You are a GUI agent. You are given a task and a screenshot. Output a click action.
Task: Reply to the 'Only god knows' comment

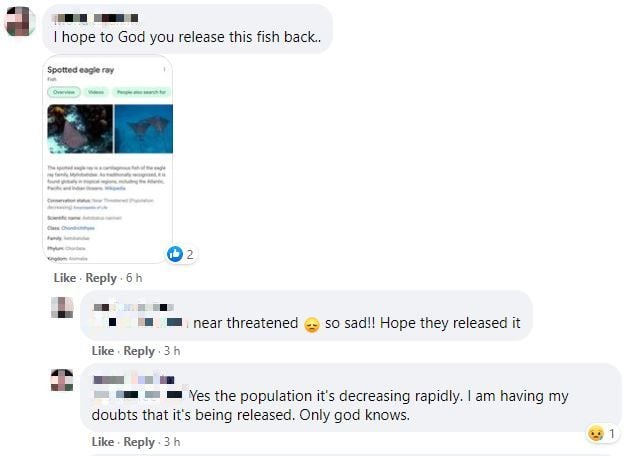click(139, 442)
